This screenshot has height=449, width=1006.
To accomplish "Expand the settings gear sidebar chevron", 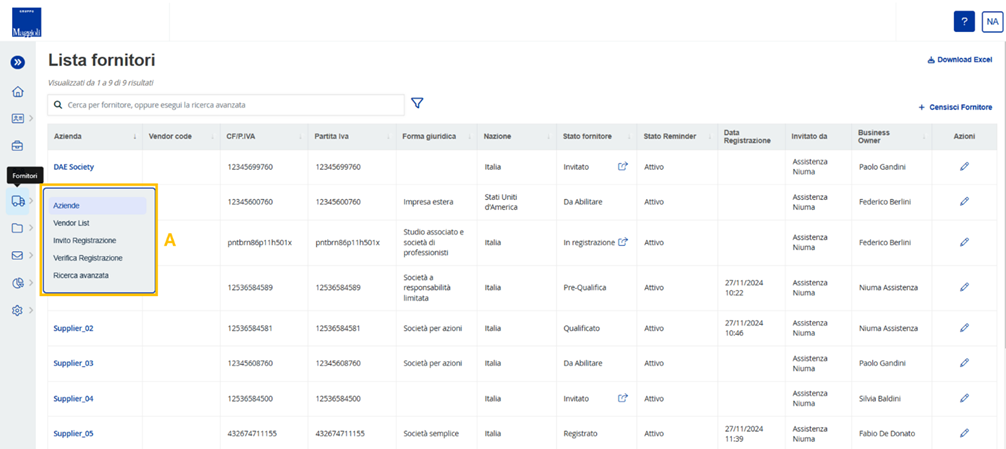I will pyautogui.click(x=30, y=310).
